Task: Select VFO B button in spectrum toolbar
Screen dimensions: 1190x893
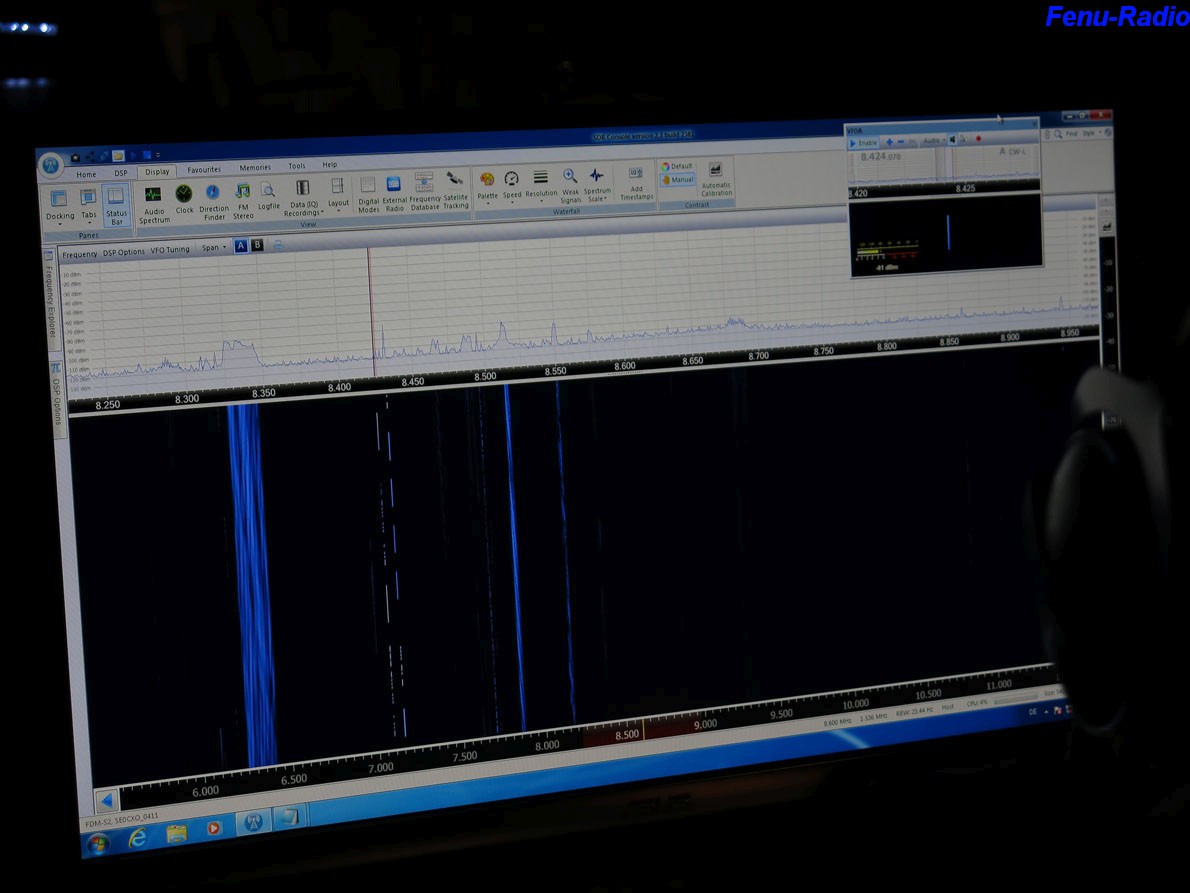Action: coord(257,245)
